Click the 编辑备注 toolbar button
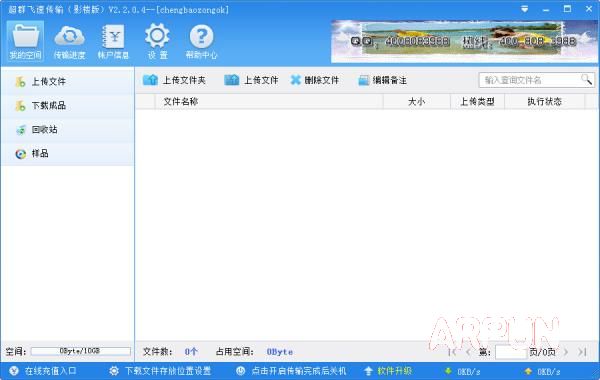 382,80
